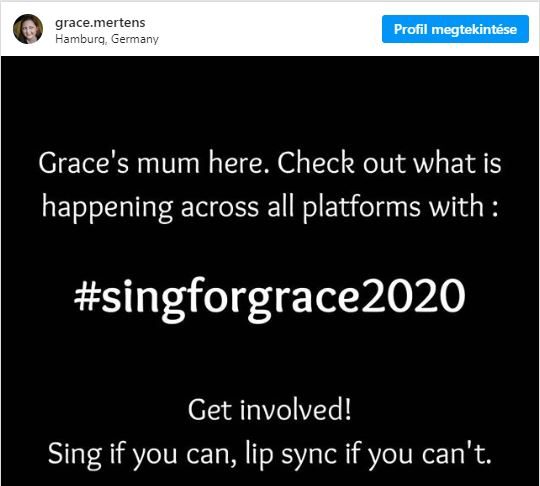Screen dimensions: 540x486
Task: Click the word "across" in the second line
Action: 219,209
